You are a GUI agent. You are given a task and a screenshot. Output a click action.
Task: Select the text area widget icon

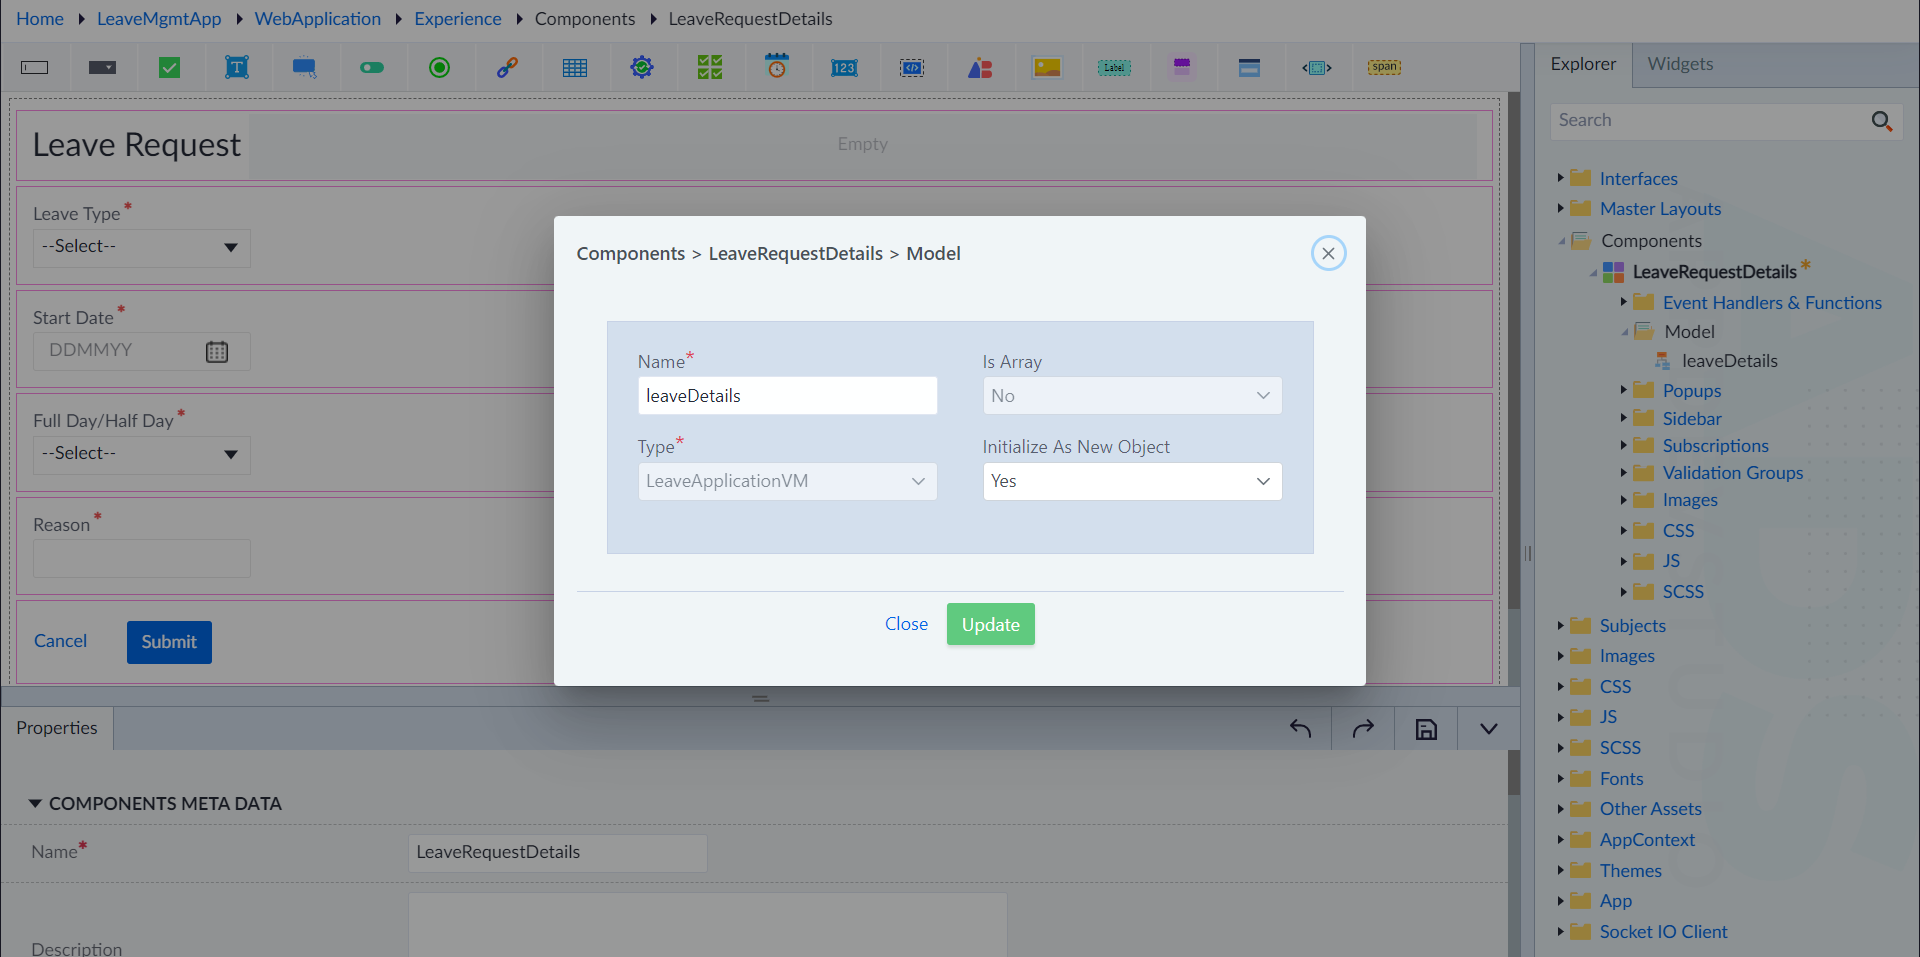pyautogui.click(x=237, y=68)
